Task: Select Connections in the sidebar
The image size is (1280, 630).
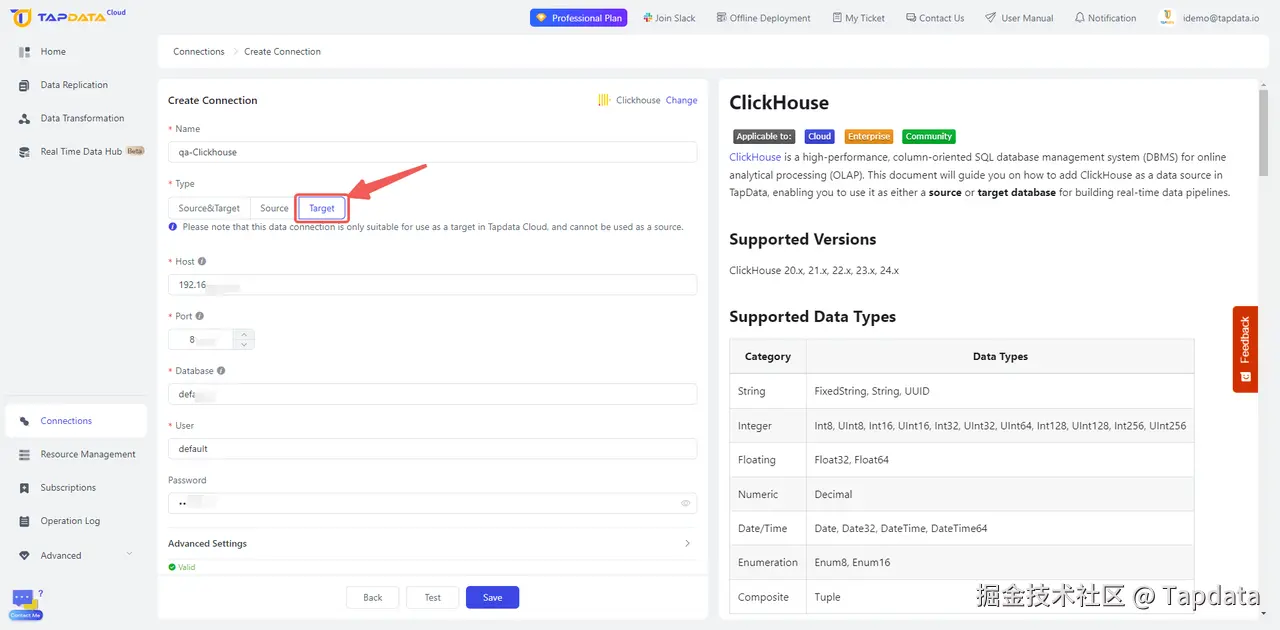Action: coord(76,421)
